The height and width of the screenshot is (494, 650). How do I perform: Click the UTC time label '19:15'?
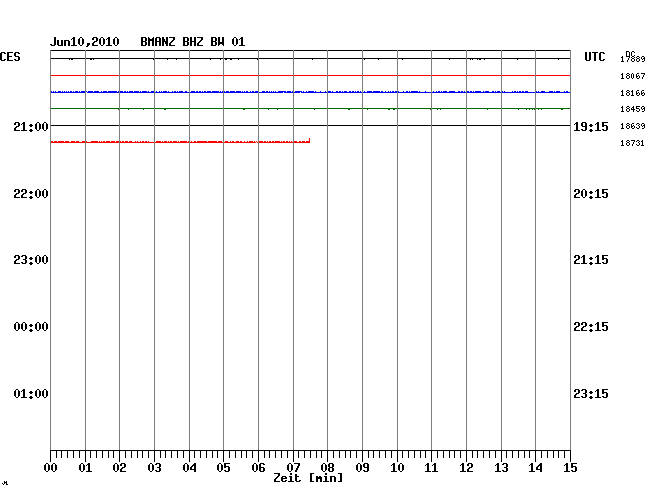tap(591, 127)
